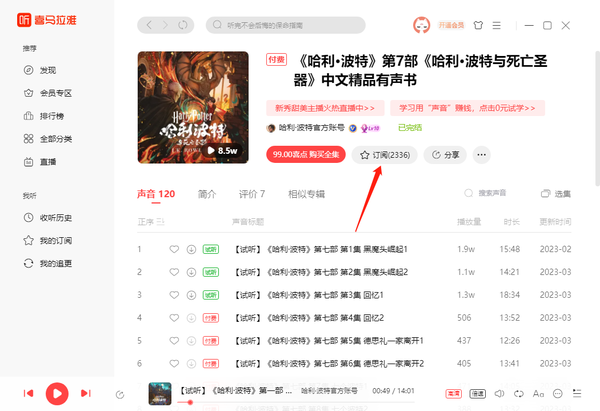This screenshot has width=600, height=411.
Task: Switch to the 简介 tab
Action: click(x=207, y=194)
